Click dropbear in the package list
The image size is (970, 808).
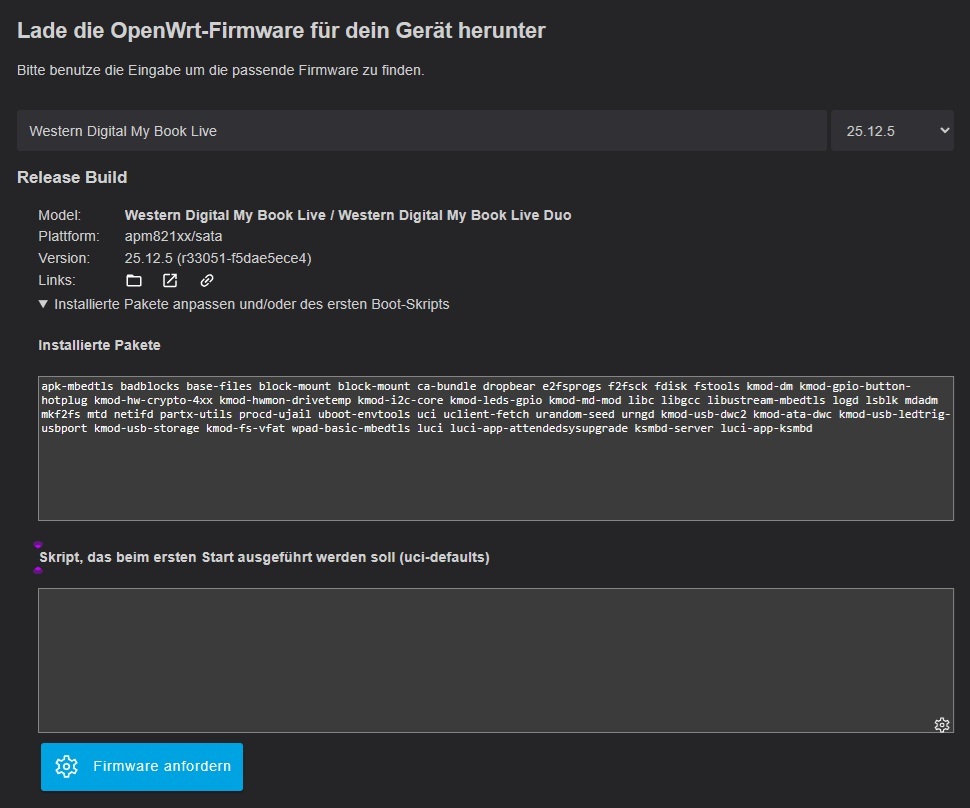[x=509, y=386]
